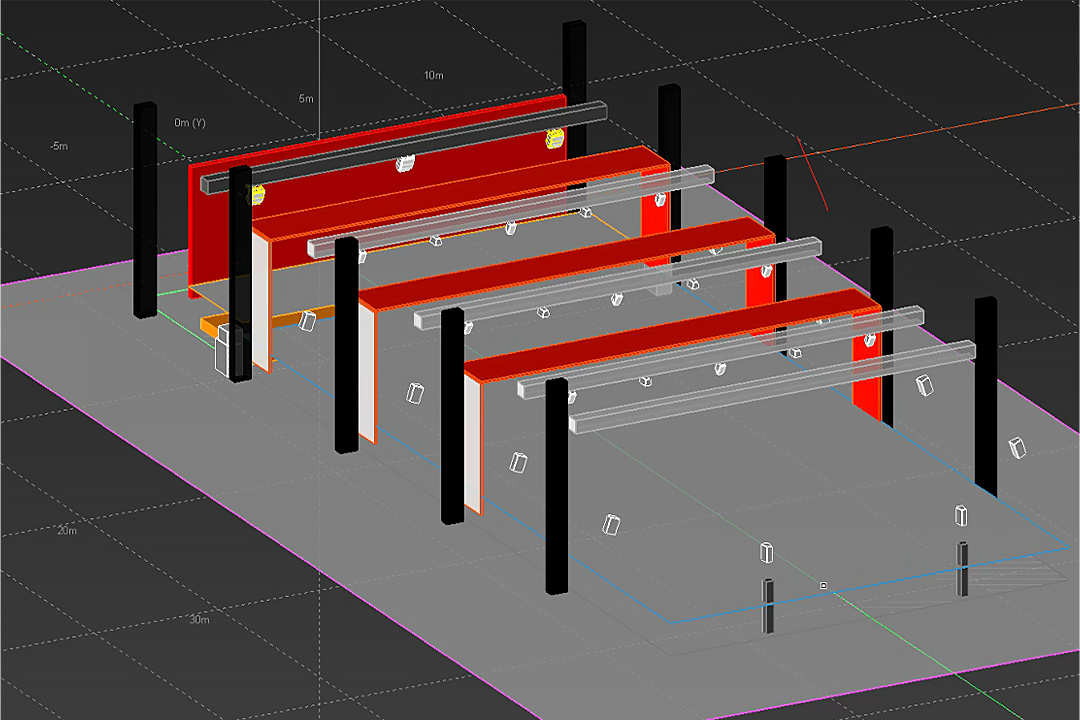Select the fixture above the front-left floor stand
1080x720 pixels.
click(767, 553)
